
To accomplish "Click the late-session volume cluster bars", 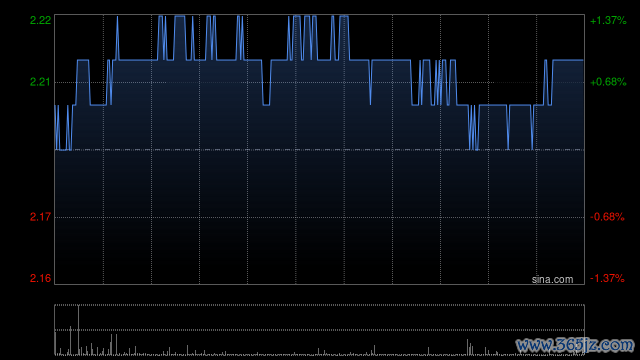I will point(470,347).
